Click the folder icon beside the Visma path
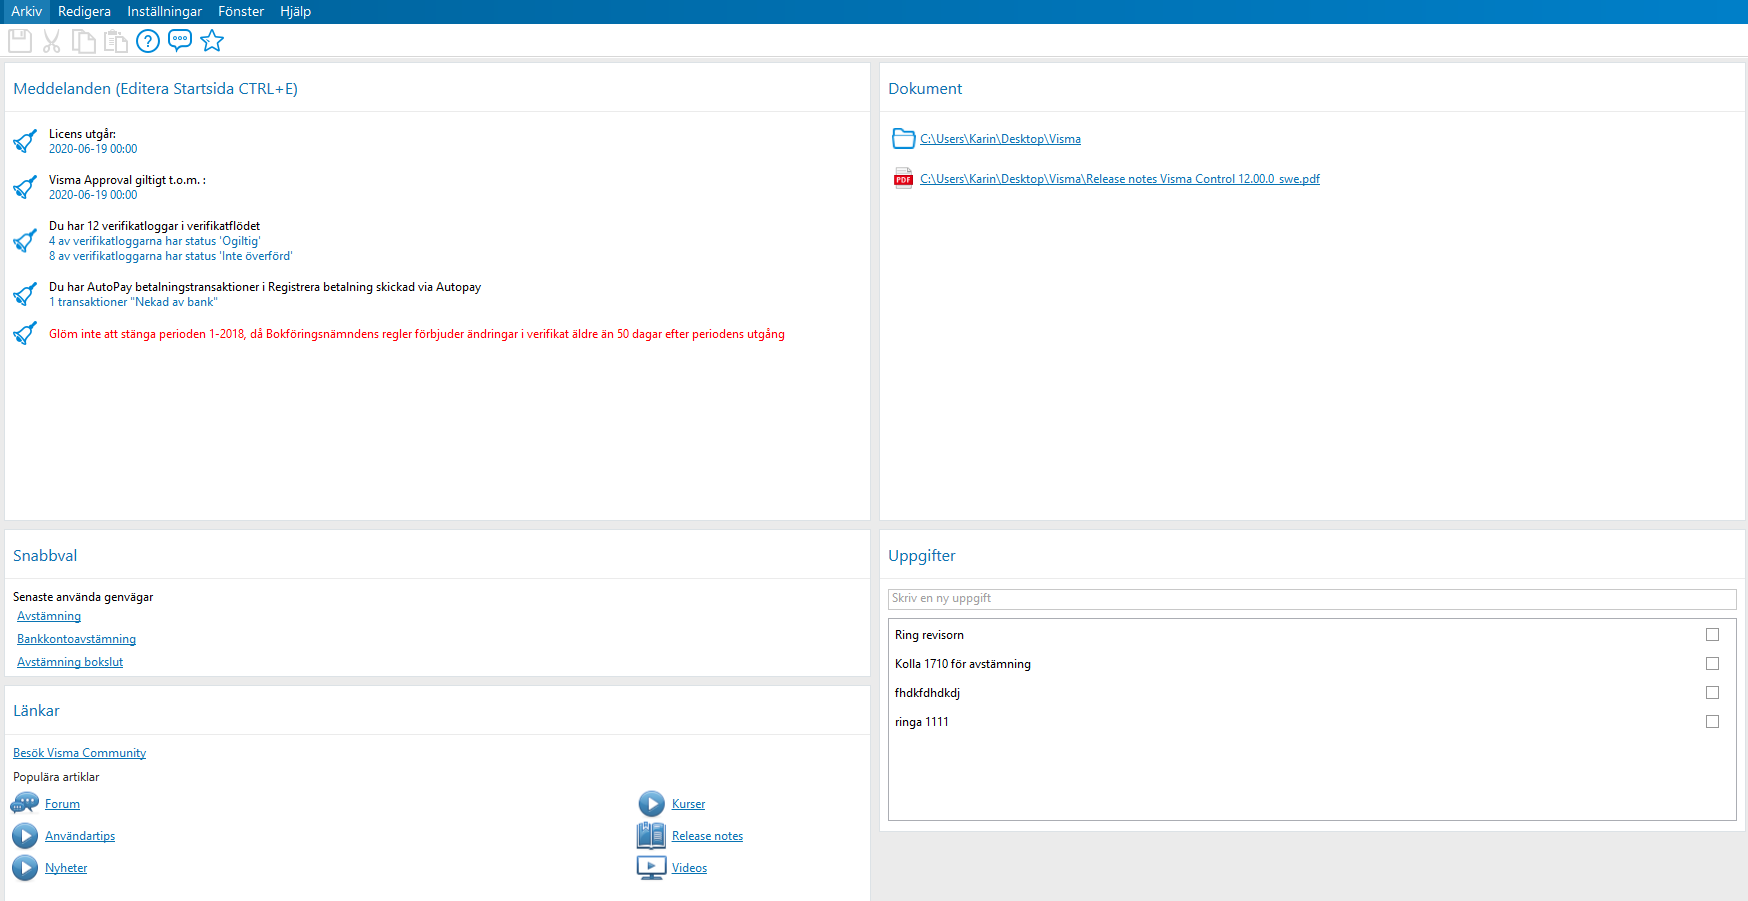The image size is (1748, 901). coord(903,138)
